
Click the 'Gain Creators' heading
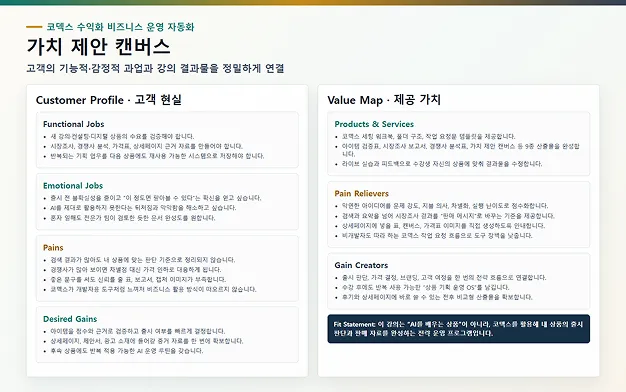pos(361,265)
